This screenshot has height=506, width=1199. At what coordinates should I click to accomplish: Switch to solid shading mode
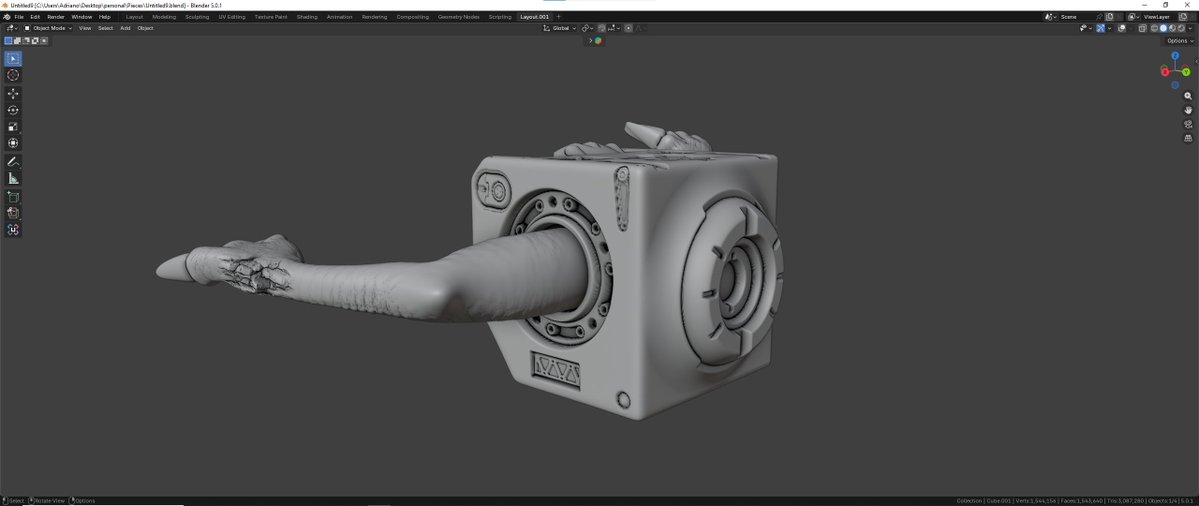click(1164, 28)
